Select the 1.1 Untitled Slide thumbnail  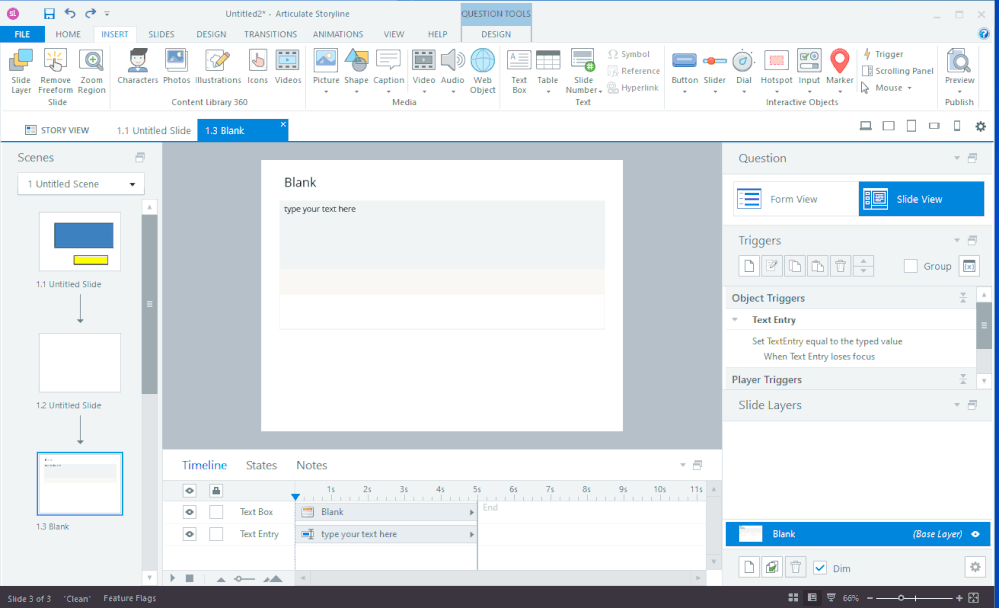(80, 241)
